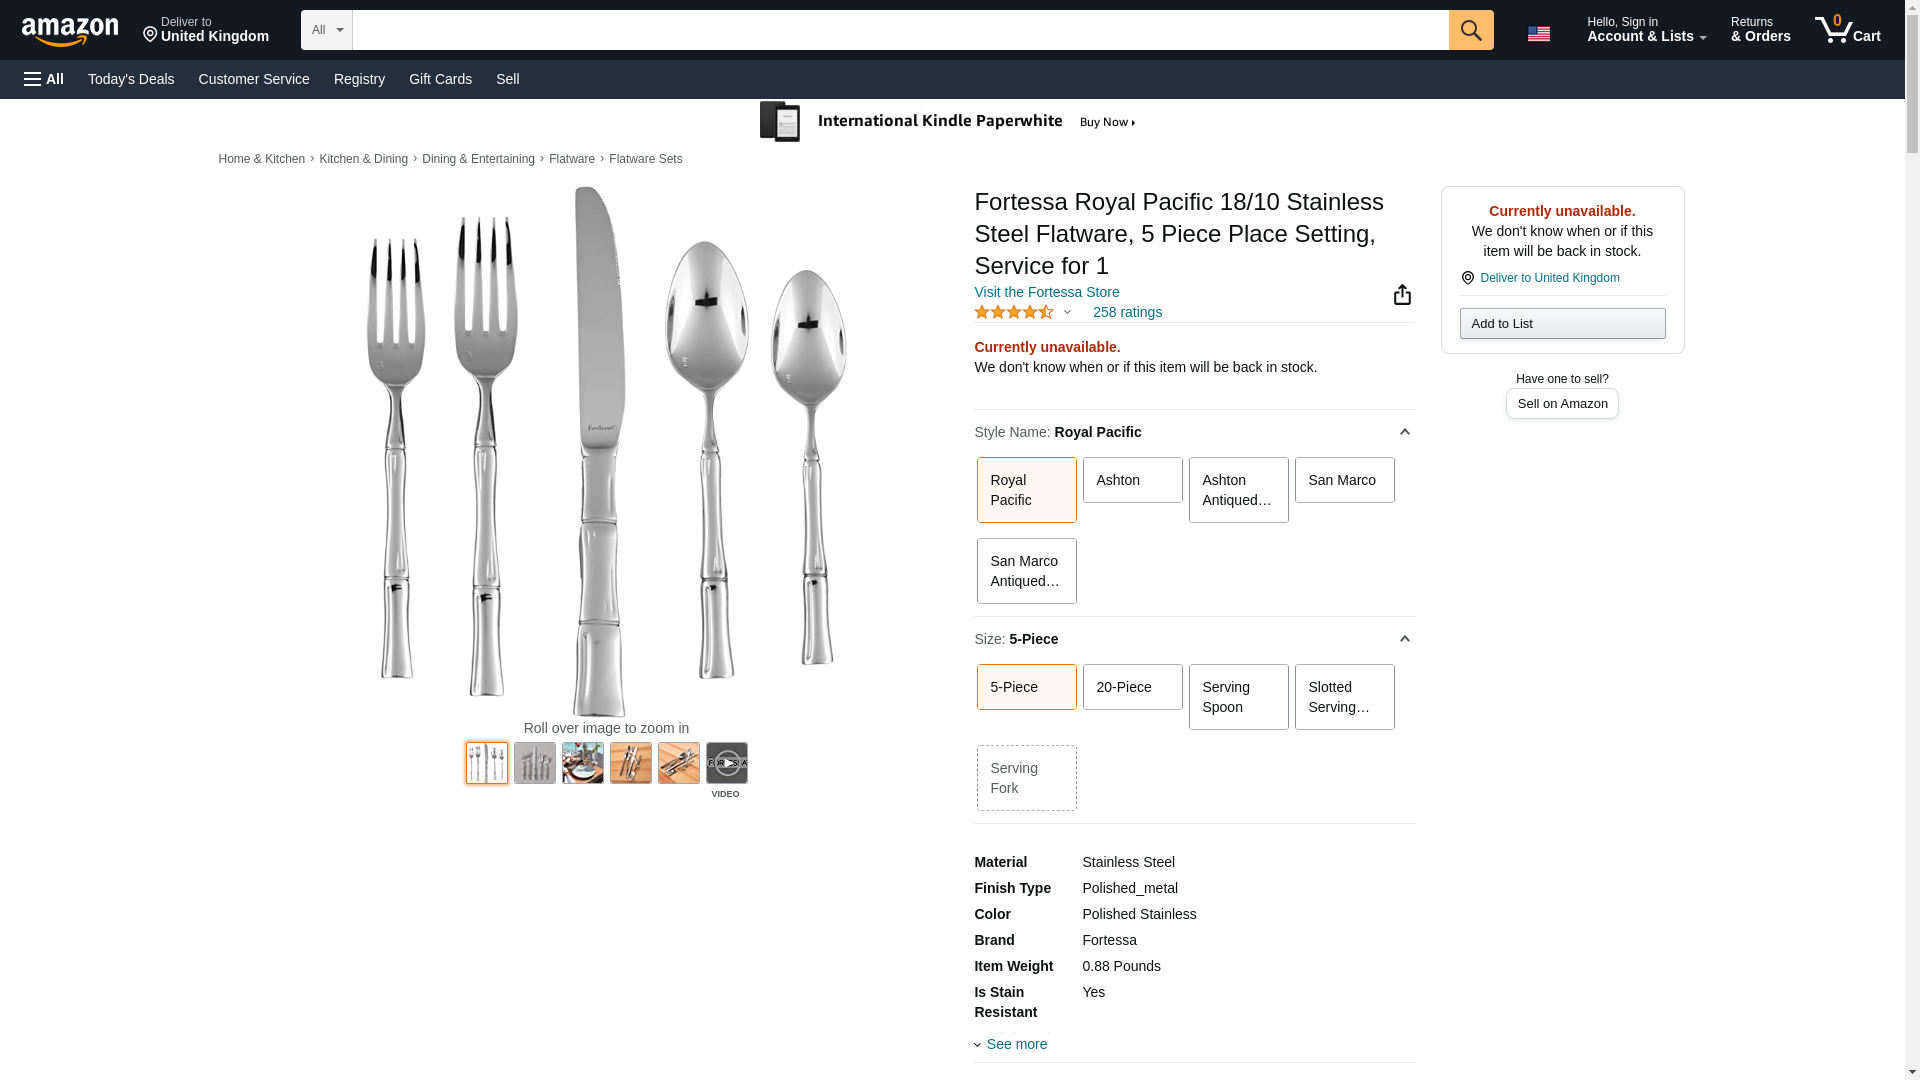Click the share icon near product title
Viewport: 1920px width, 1080px height.
(1402, 294)
